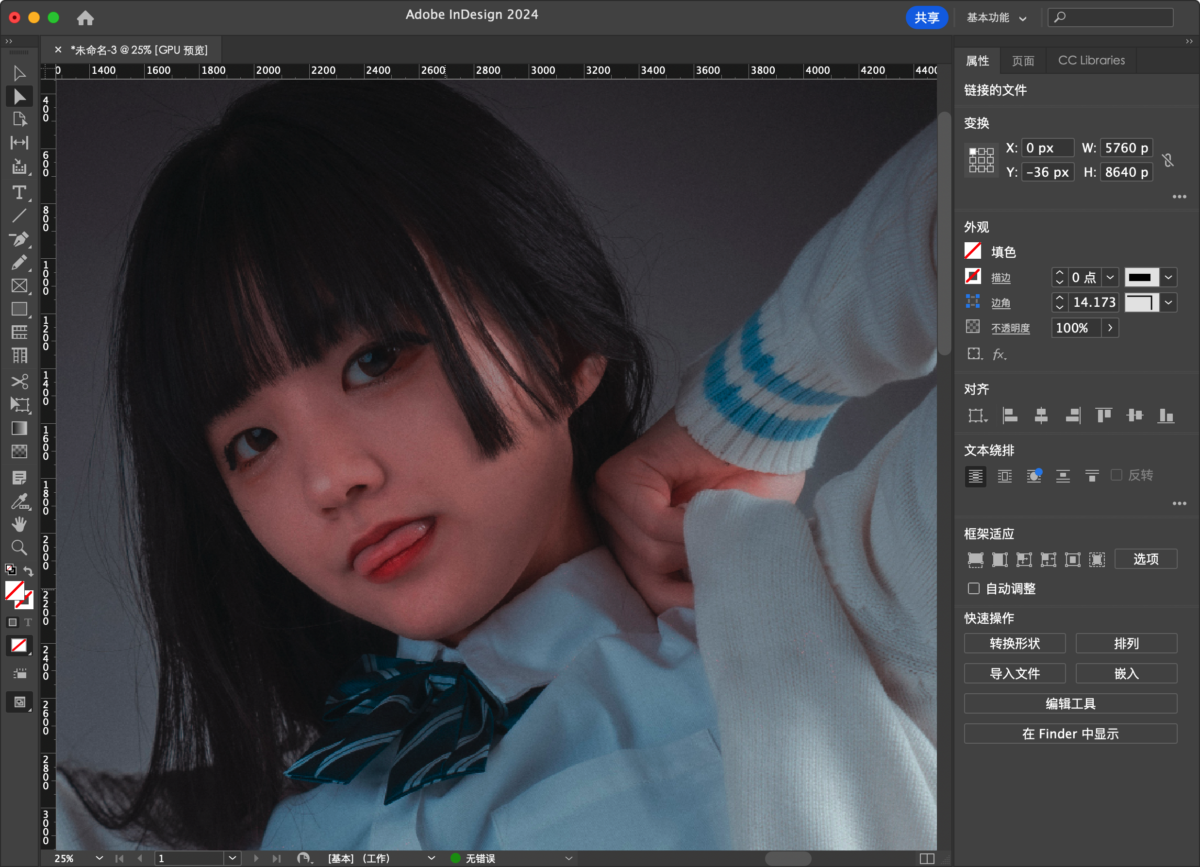Click the 填色 fill color swatch
The image size is (1200, 867).
pos(972,252)
